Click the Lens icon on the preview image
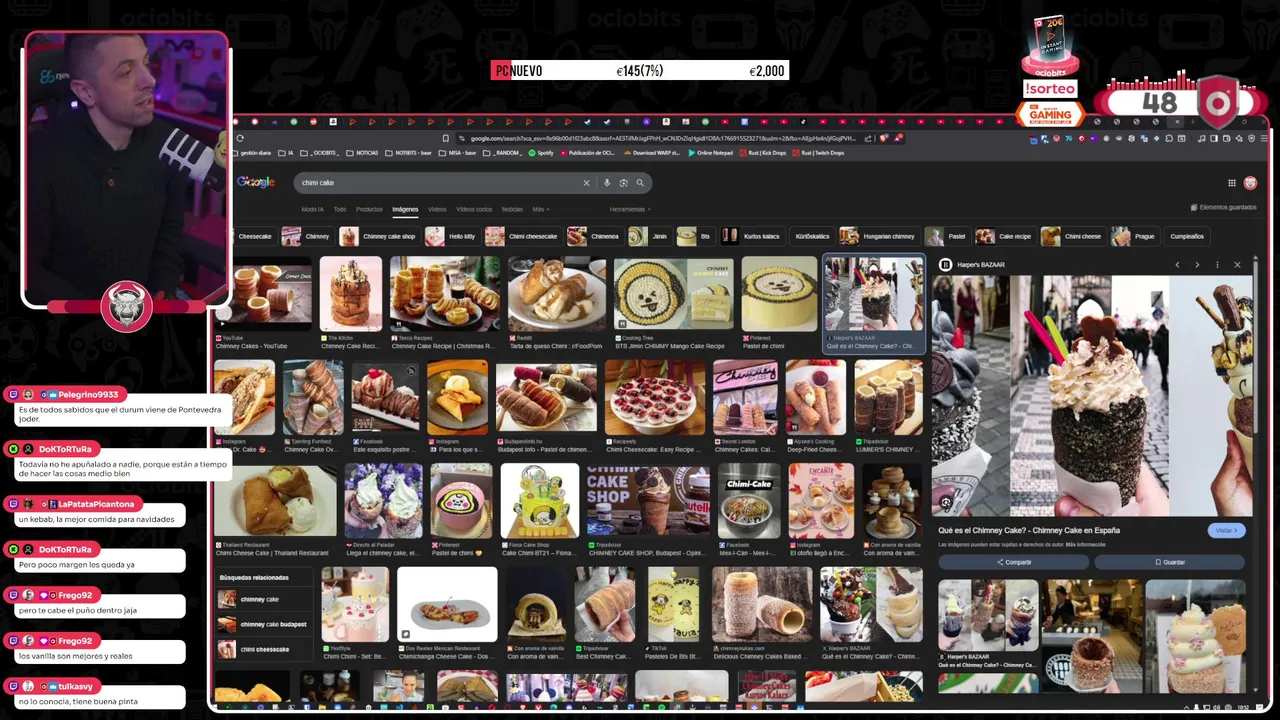This screenshot has height=720, width=1280. tap(946, 502)
